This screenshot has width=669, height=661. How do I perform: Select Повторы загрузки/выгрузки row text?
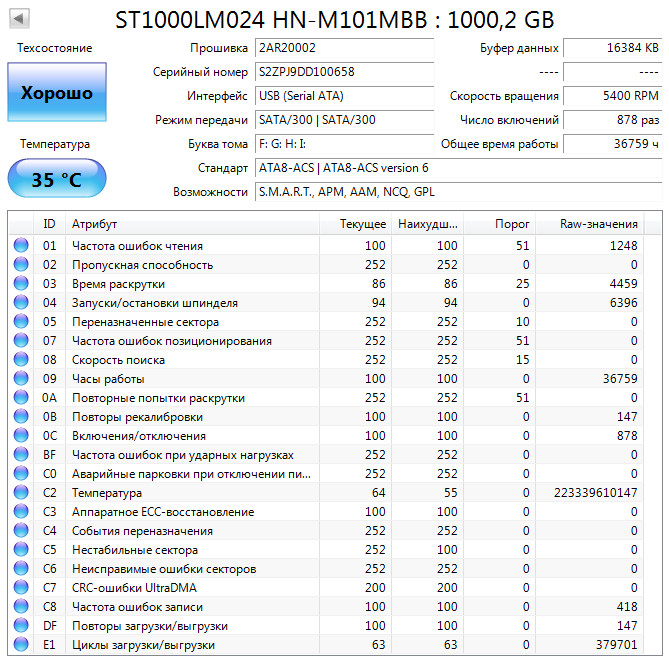pos(150,626)
